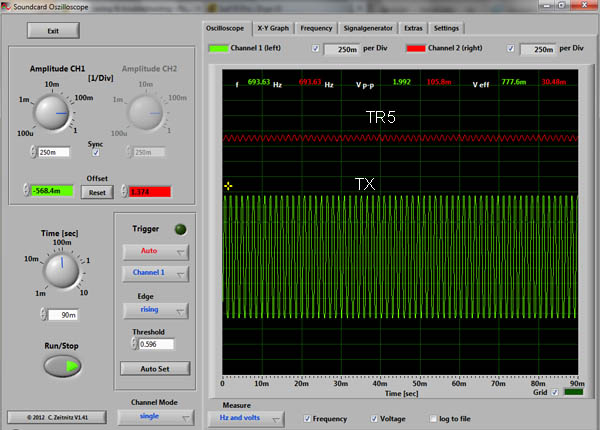Click the Trigger status LED
Screen dimensions: 600x430
181,228
